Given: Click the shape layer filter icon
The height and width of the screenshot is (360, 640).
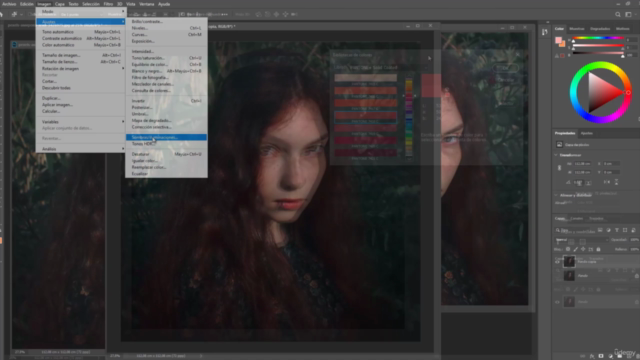Looking at the screenshot, I should pyautogui.click(x=625, y=230).
